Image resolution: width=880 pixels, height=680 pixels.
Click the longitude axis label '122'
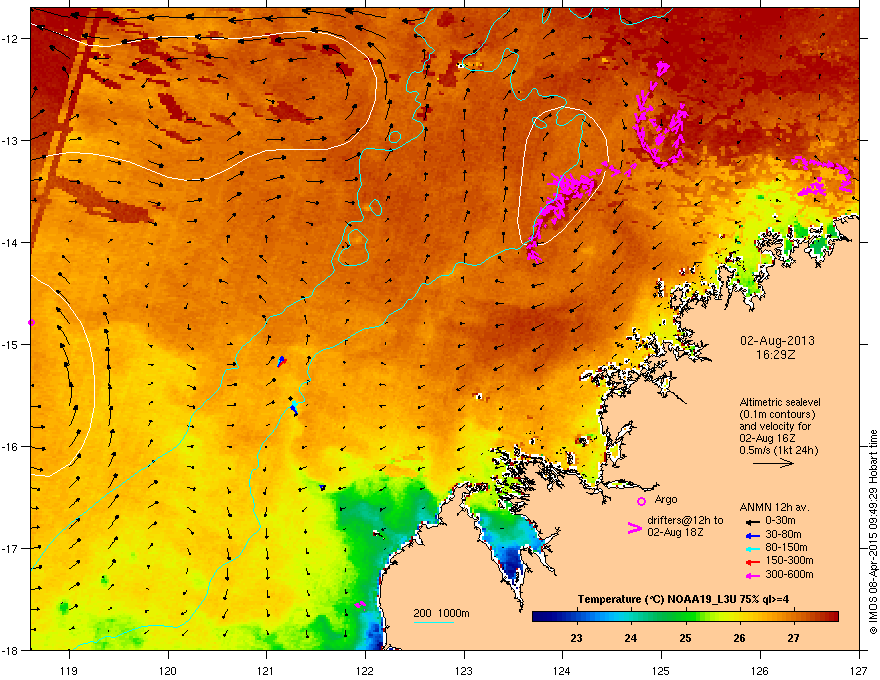[365, 670]
